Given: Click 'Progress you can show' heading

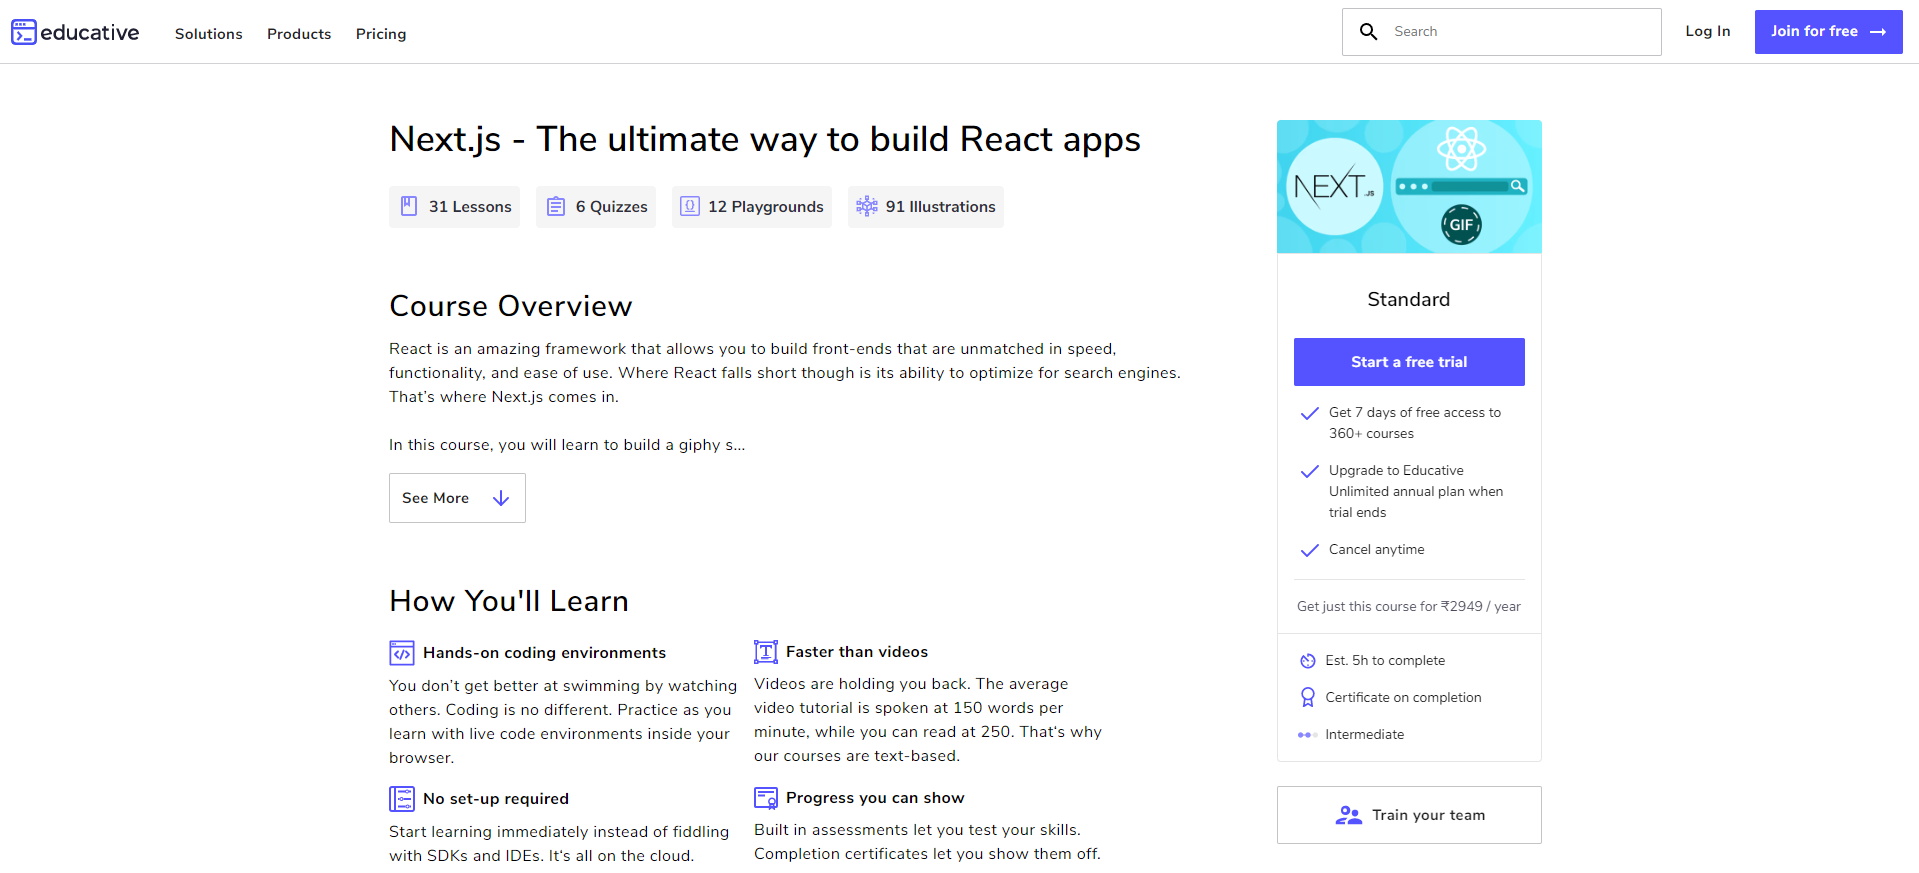Looking at the screenshot, I should tap(875, 798).
